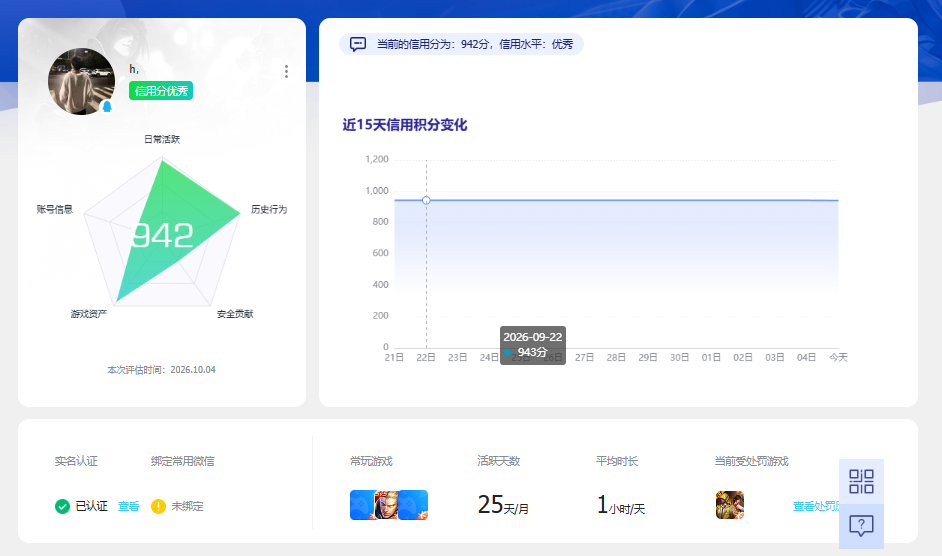Image resolution: width=942 pixels, height=556 pixels.
Task: Click the current credit score message banner
Action: (461, 44)
